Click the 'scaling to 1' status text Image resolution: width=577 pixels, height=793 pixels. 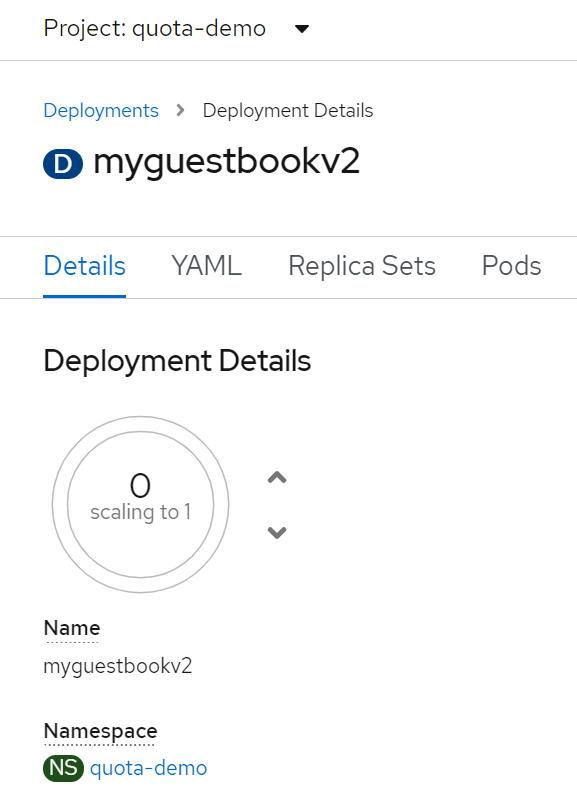pos(141,512)
